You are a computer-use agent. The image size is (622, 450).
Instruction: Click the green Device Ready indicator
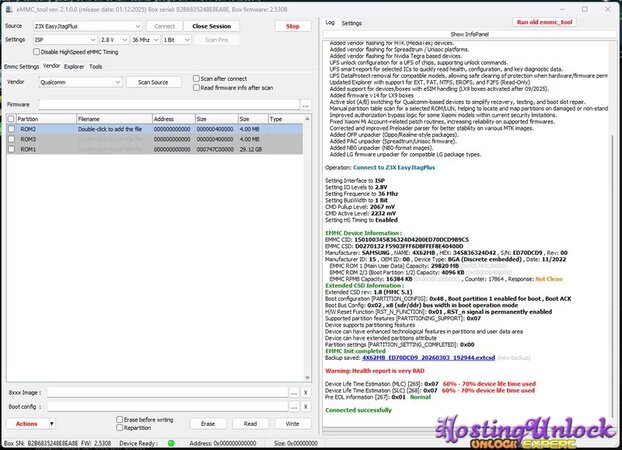coord(171,442)
